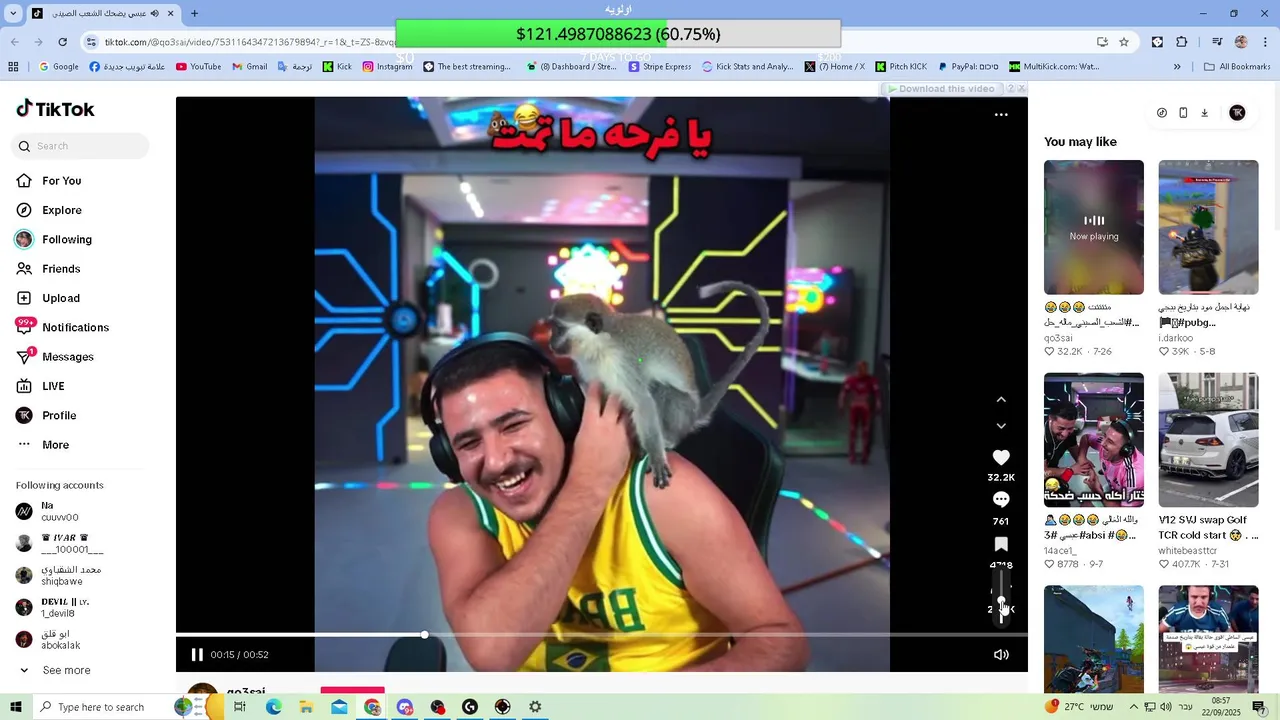
Task: Open the coins icon in TikTok header
Action: tap(1161, 113)
